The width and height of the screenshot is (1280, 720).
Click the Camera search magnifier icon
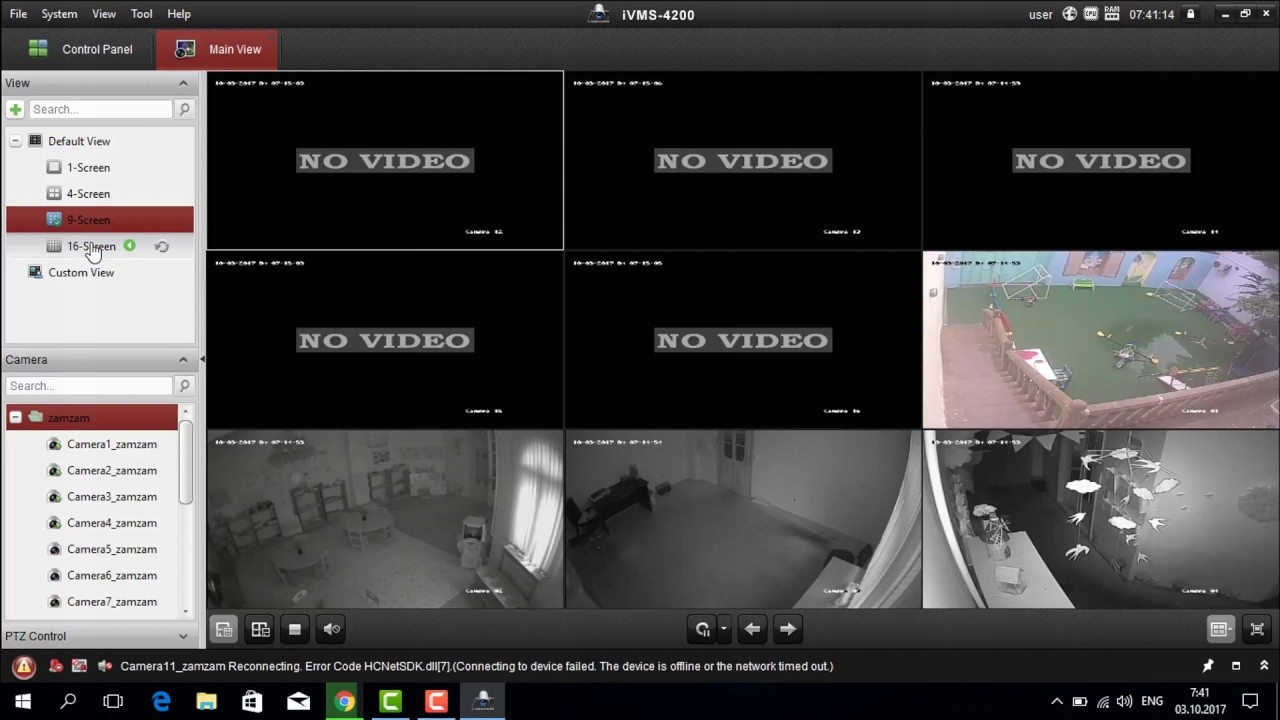[x=184, y=385]
